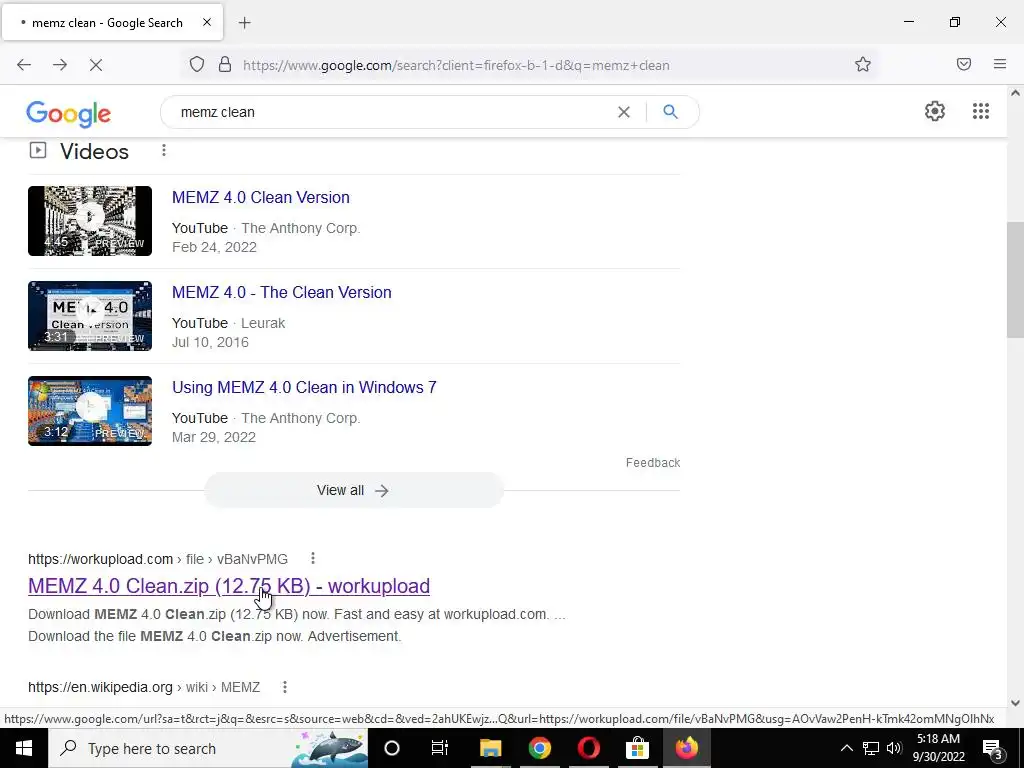Image resolution: width=1024 pixels, height=768 pixels.
Task: Open the network status tray icon
Action: [x=871, y=748]
